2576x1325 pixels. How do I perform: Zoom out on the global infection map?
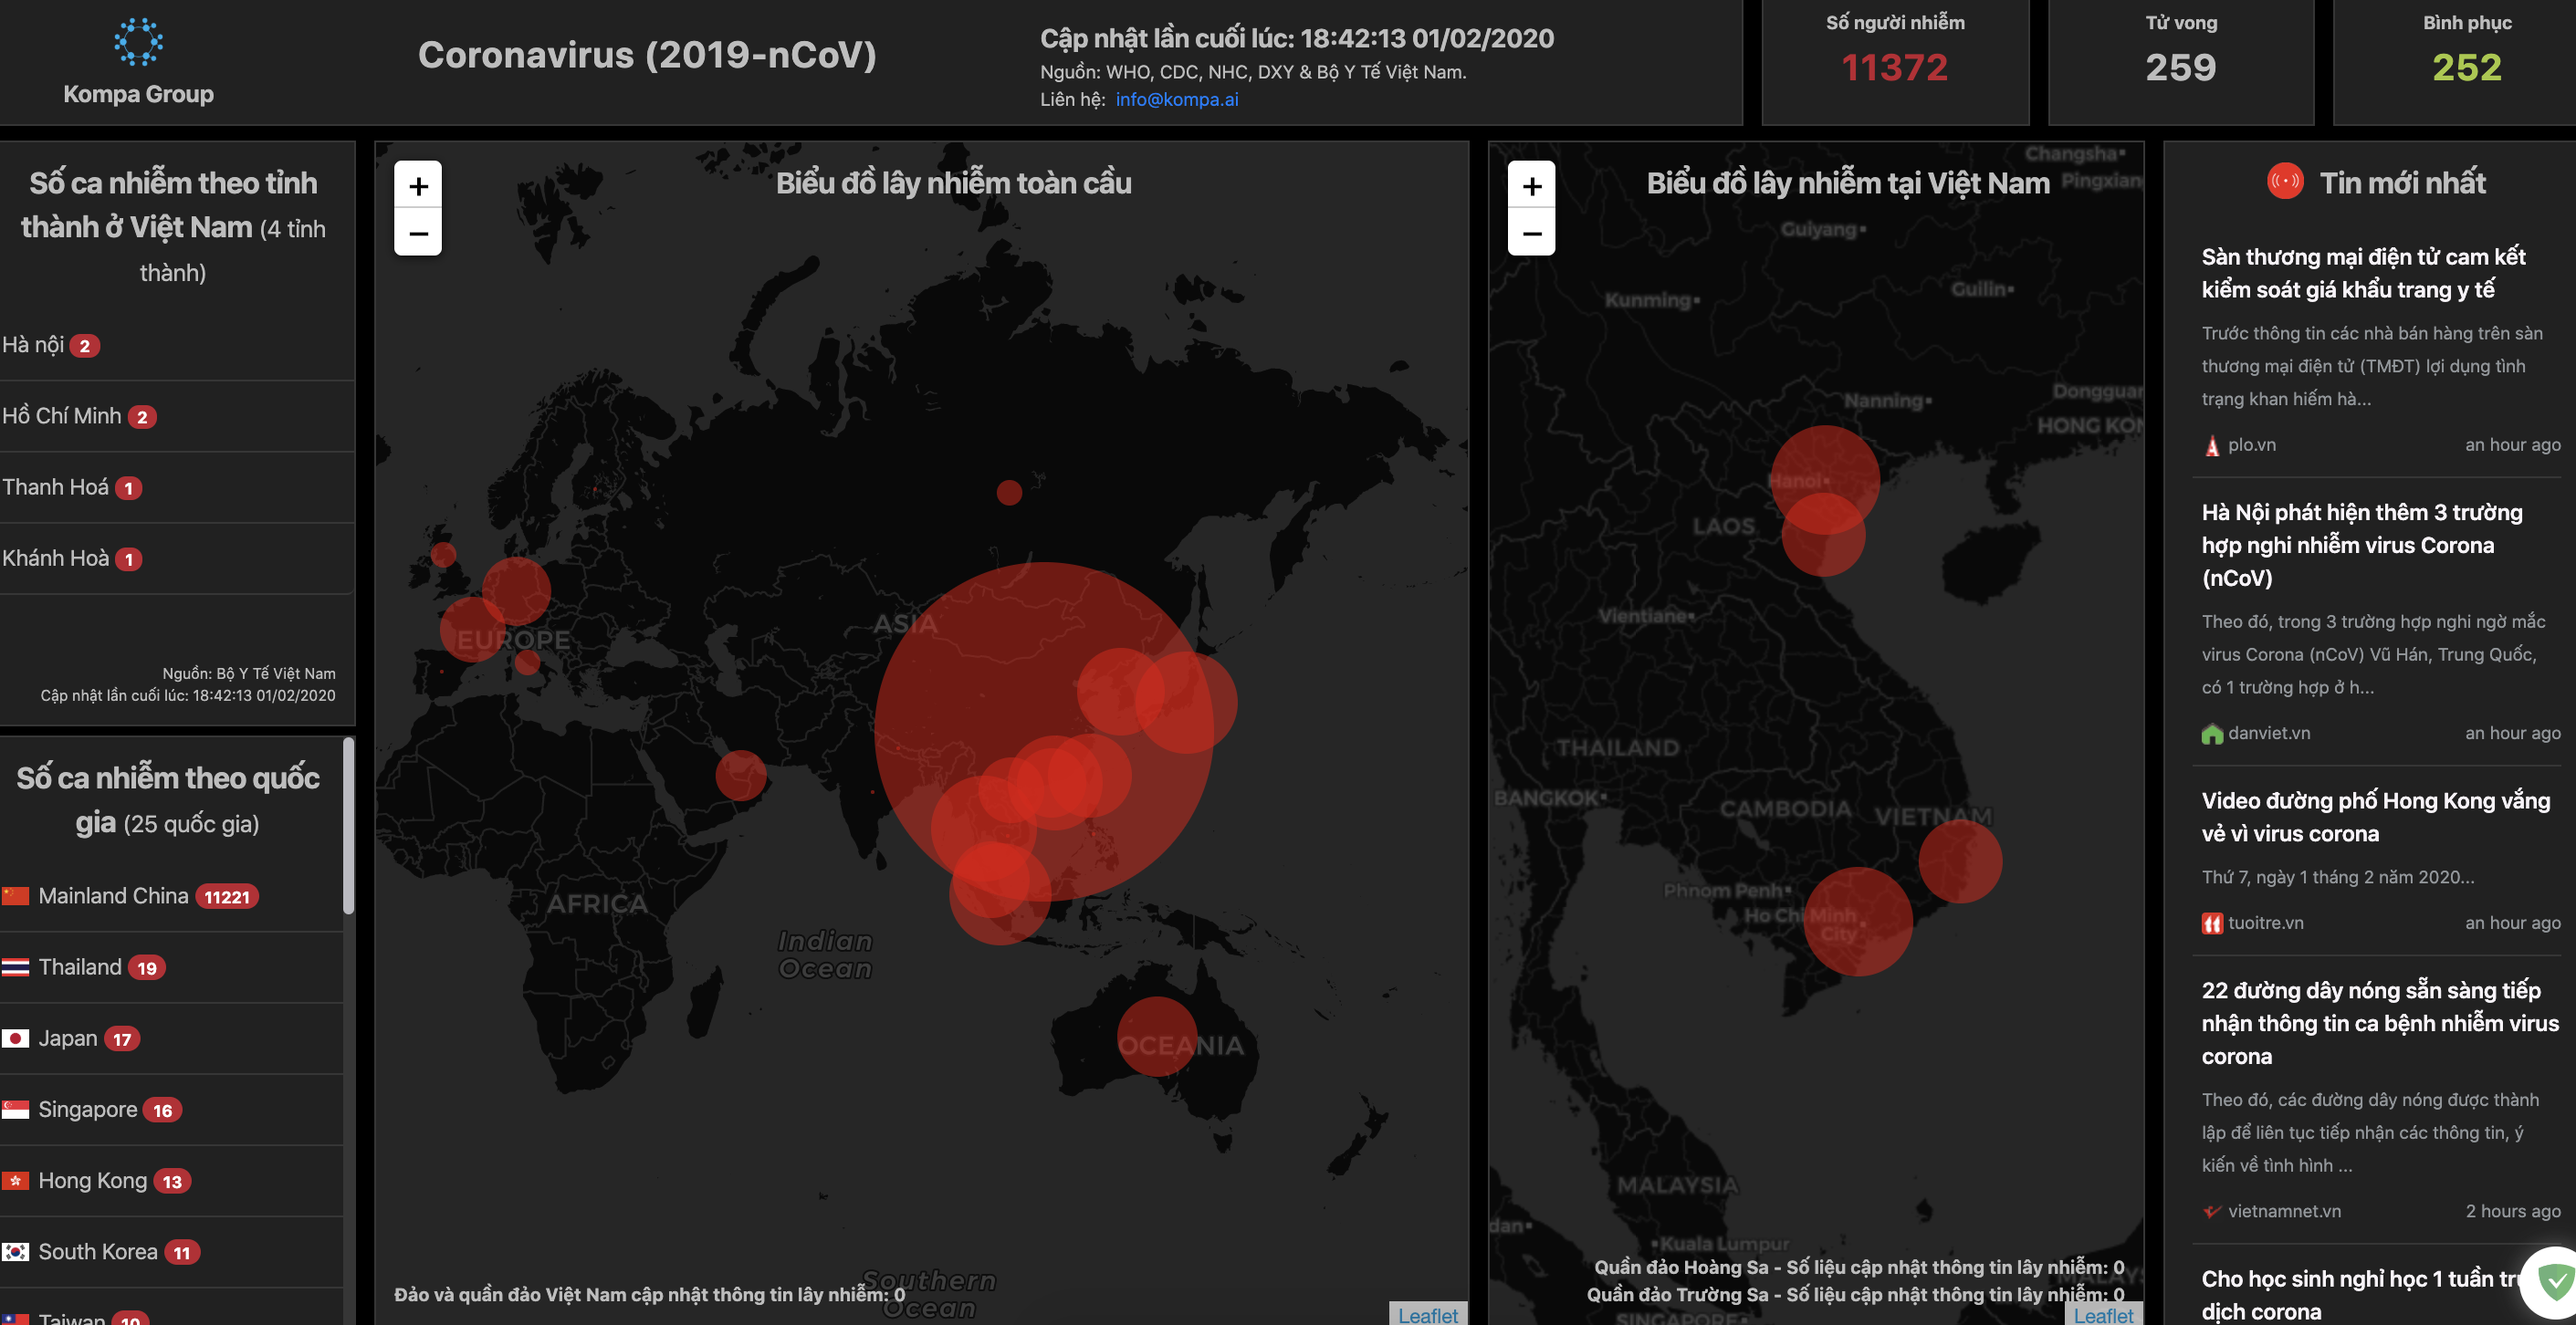point(418,234)
